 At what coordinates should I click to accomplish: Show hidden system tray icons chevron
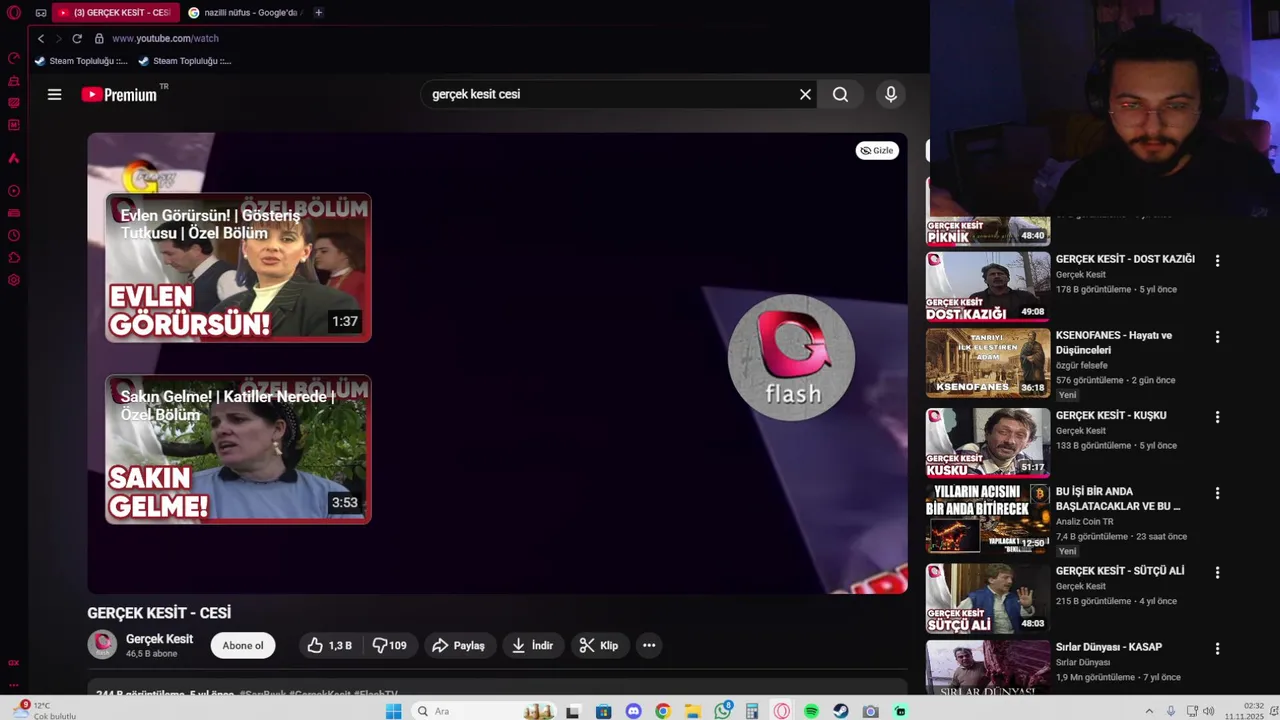[x=1148, y=711]
